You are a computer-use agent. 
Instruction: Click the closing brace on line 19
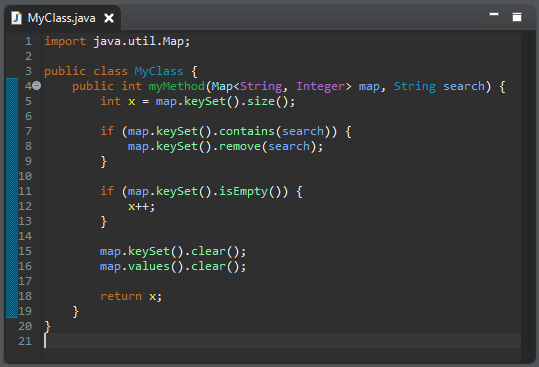[76, 312]
